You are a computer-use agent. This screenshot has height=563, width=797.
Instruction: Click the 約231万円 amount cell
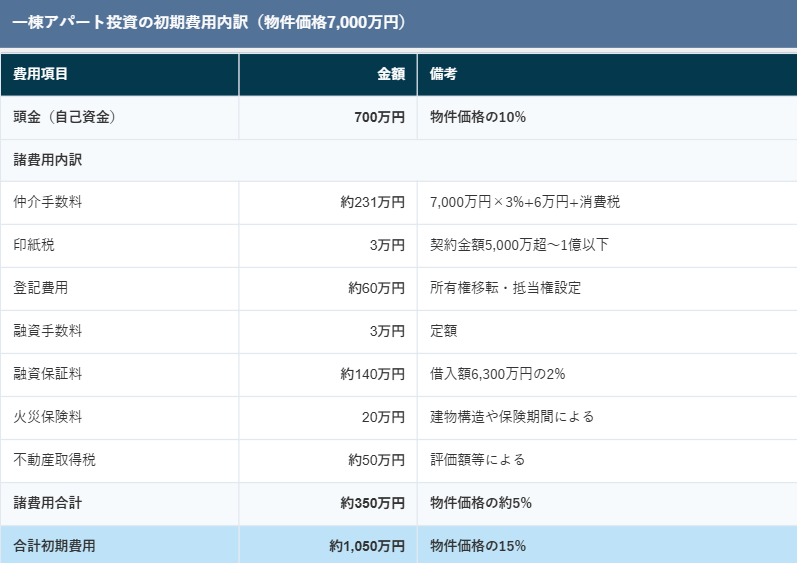coord(372,202)
